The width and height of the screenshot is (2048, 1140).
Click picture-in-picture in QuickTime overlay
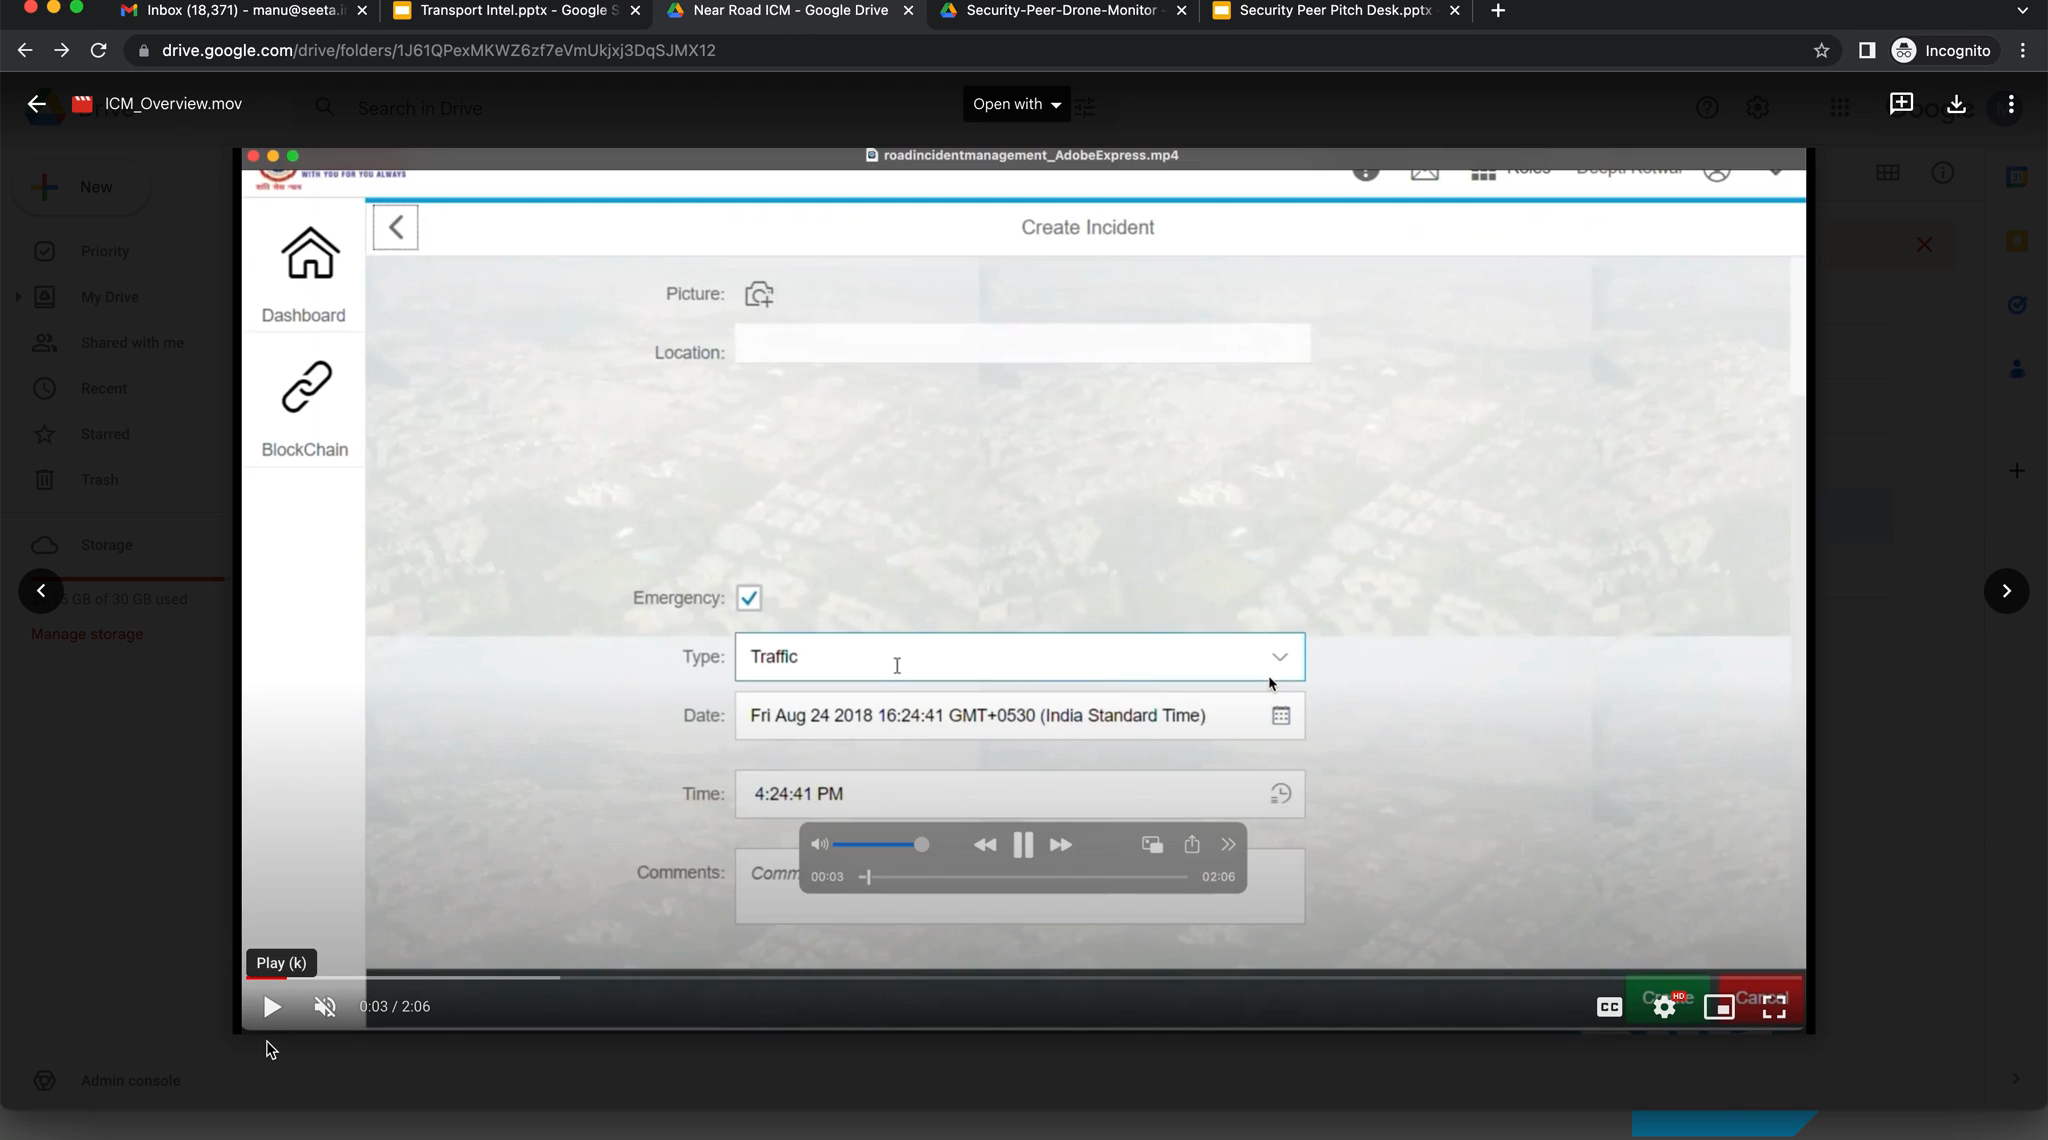click(x=1152, y=845)
